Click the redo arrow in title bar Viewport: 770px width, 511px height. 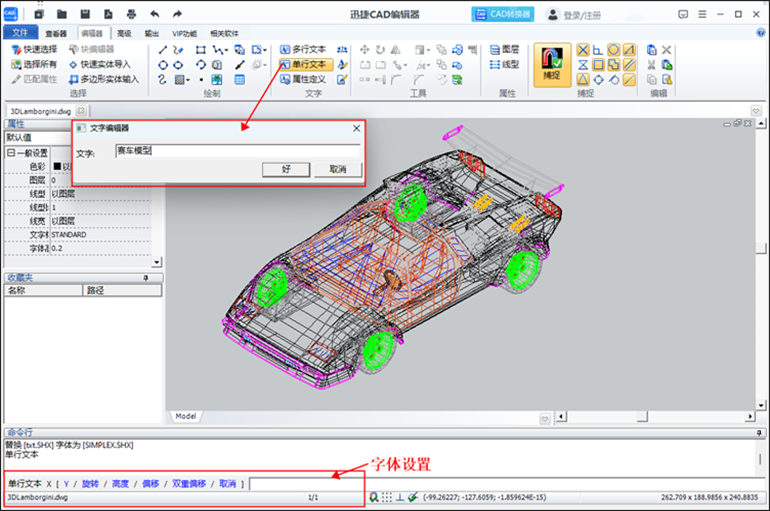[x=177, y=14]
